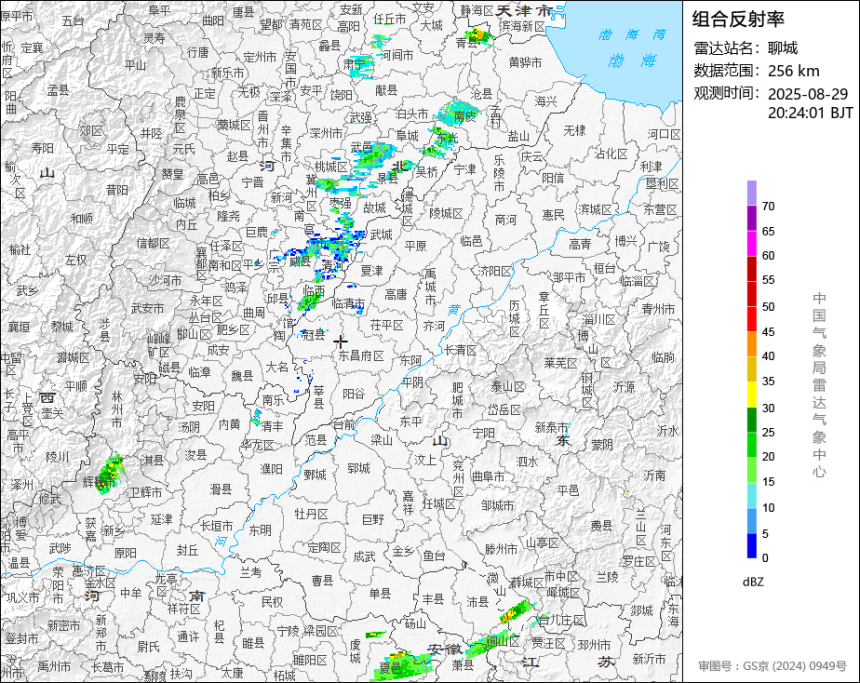Click the 济阳区 map label
The width and height of the screenshot is (860, 683).
point(495,271)
